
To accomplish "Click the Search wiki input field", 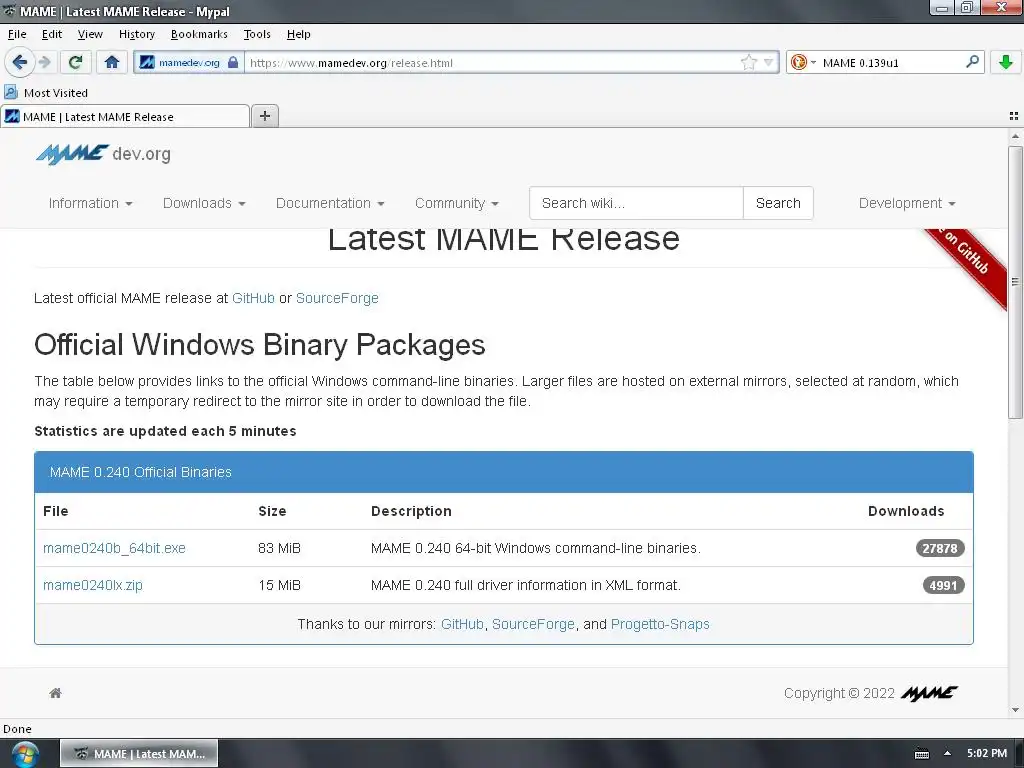I will pyautogui.click(x=636, y=203).
